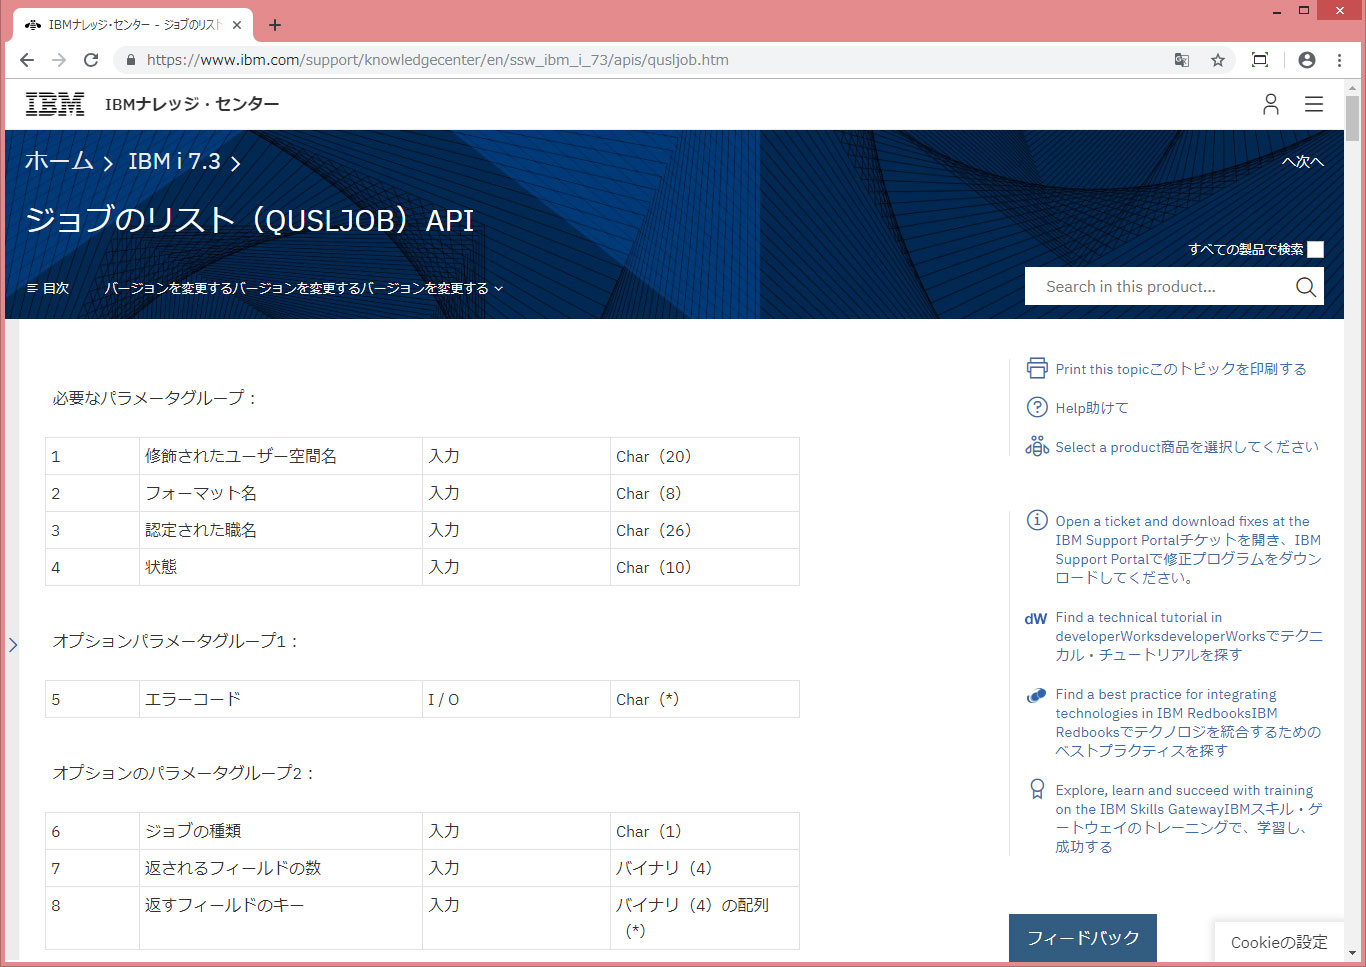
Task: Click the printer icon for Print this topic
Action: tap(1037, 369)
